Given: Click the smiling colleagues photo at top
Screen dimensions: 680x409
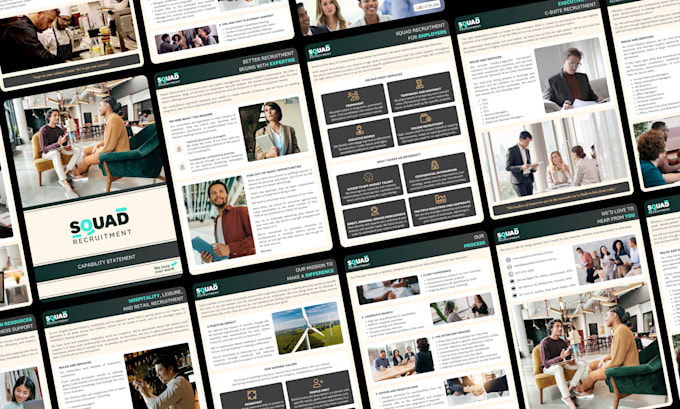Looking at the screenshot, I should (x=370, y=15).
